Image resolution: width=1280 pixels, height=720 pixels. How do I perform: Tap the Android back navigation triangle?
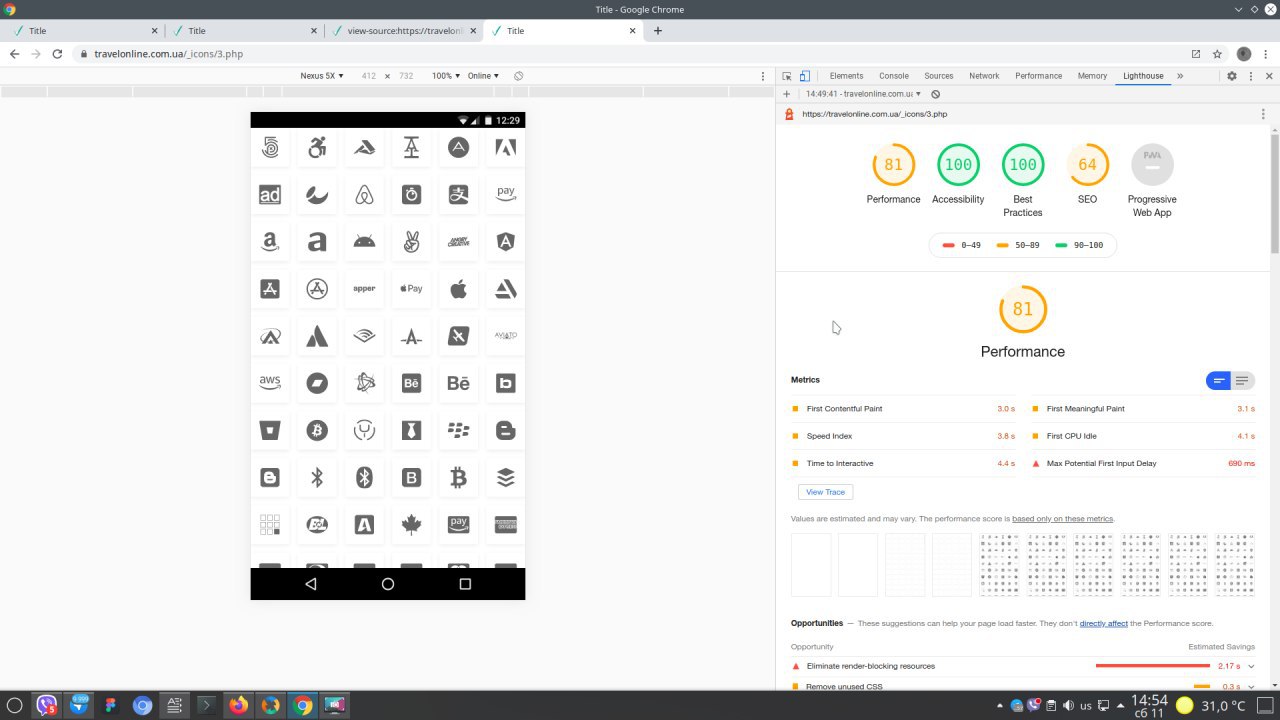(x=311, y=584)
